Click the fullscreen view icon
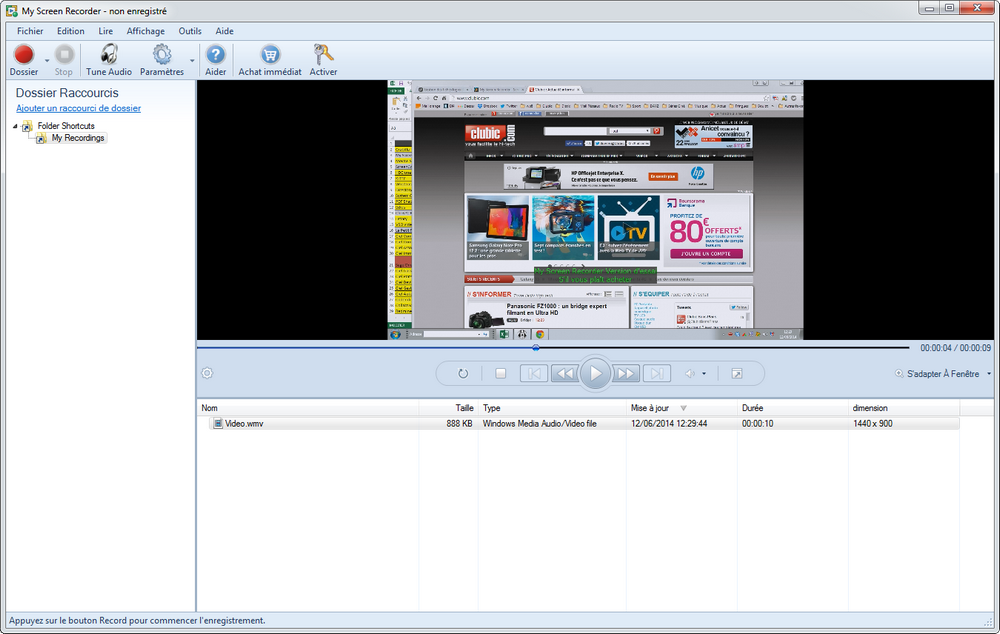1000x634 pixels. coord(737,373)
